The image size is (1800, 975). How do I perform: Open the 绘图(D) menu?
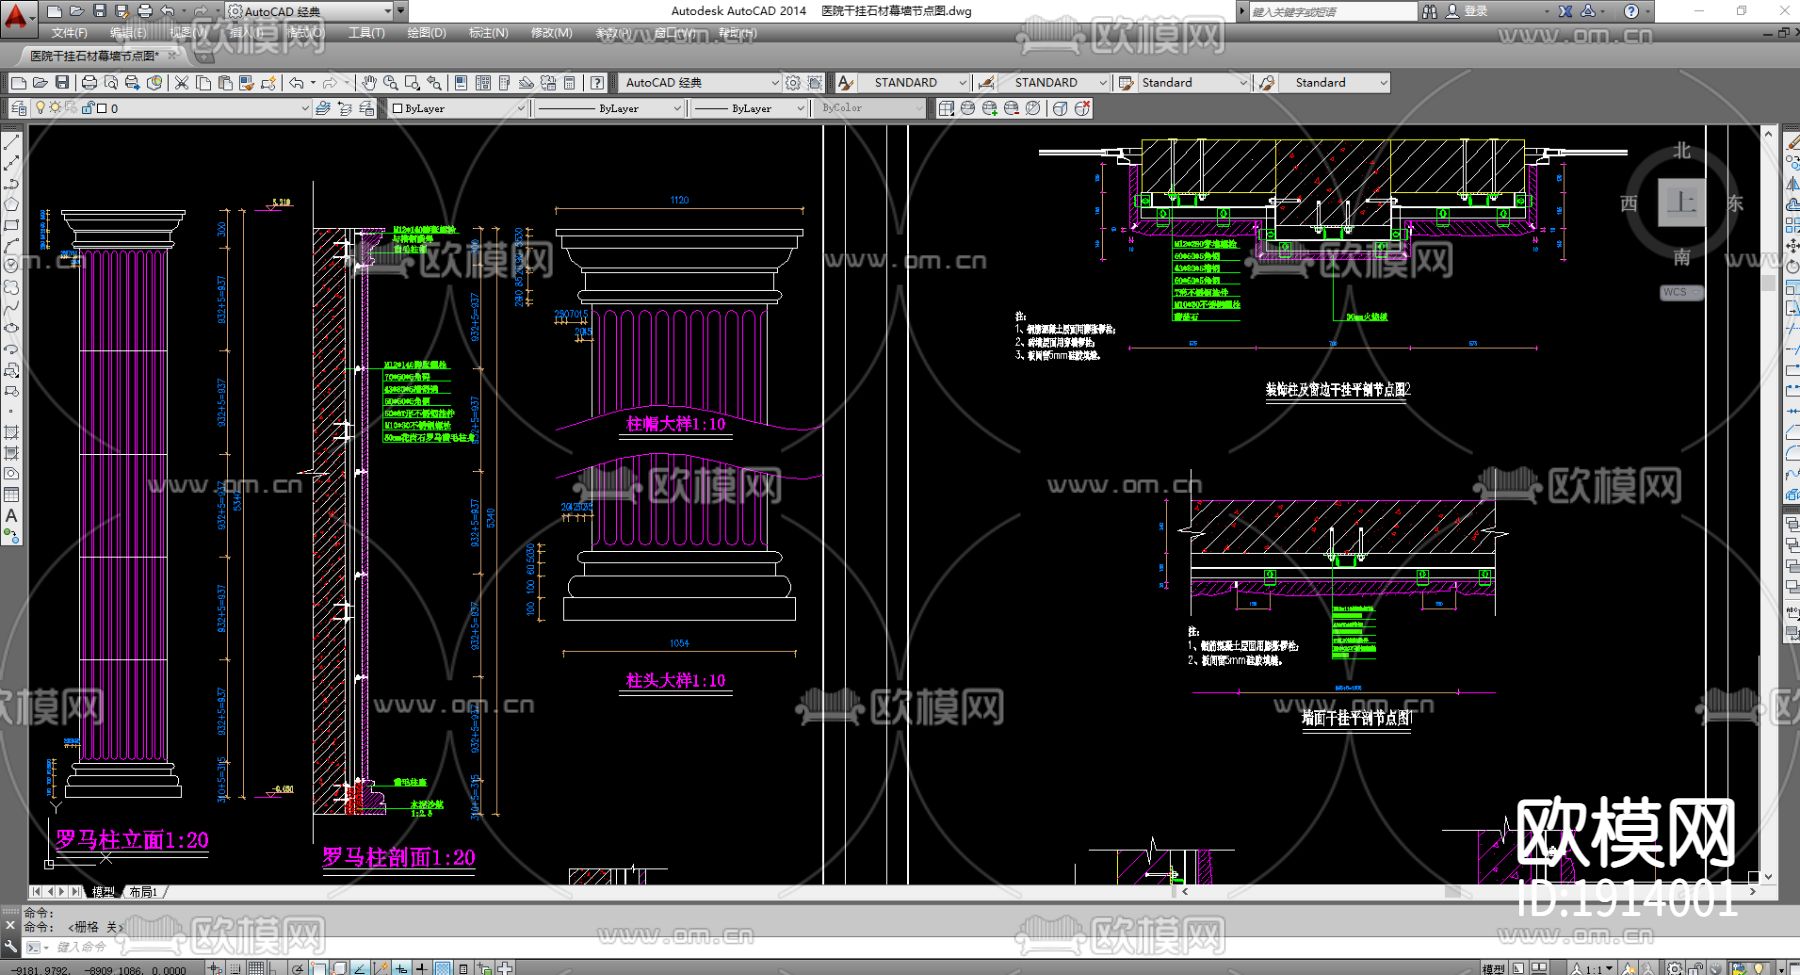(426, 33)
